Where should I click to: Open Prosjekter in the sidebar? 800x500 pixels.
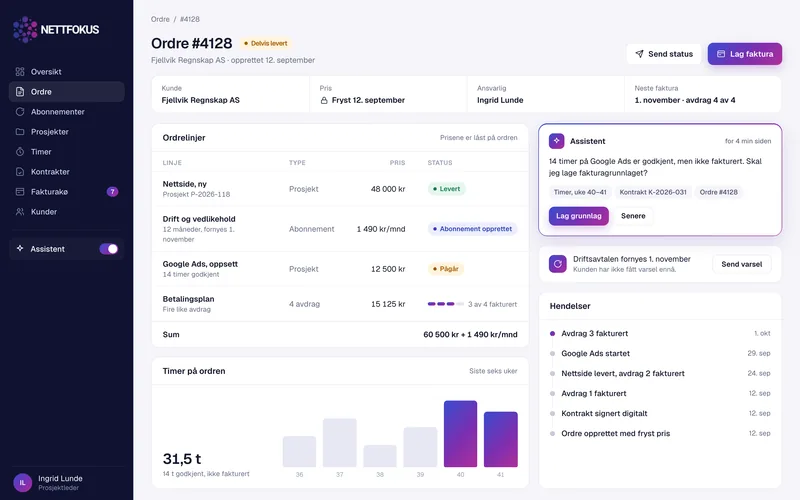click(66, 132)
